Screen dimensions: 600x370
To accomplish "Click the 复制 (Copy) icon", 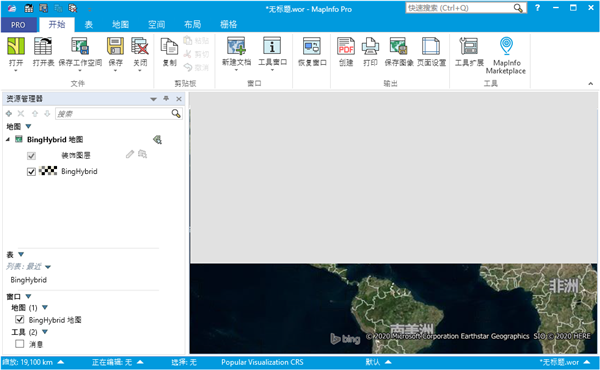I will click(x=169, y=47).
